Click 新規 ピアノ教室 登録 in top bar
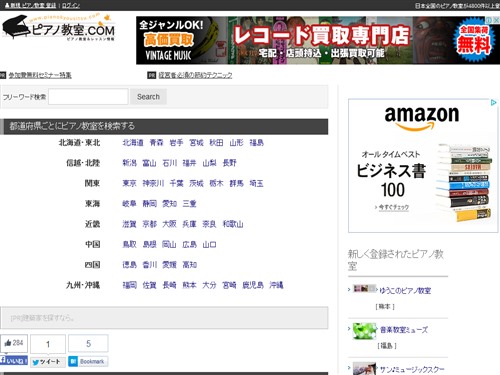Image resolution: width=500 pixels, height=375 pixels. pyautogui.click(x=30, y=6)
